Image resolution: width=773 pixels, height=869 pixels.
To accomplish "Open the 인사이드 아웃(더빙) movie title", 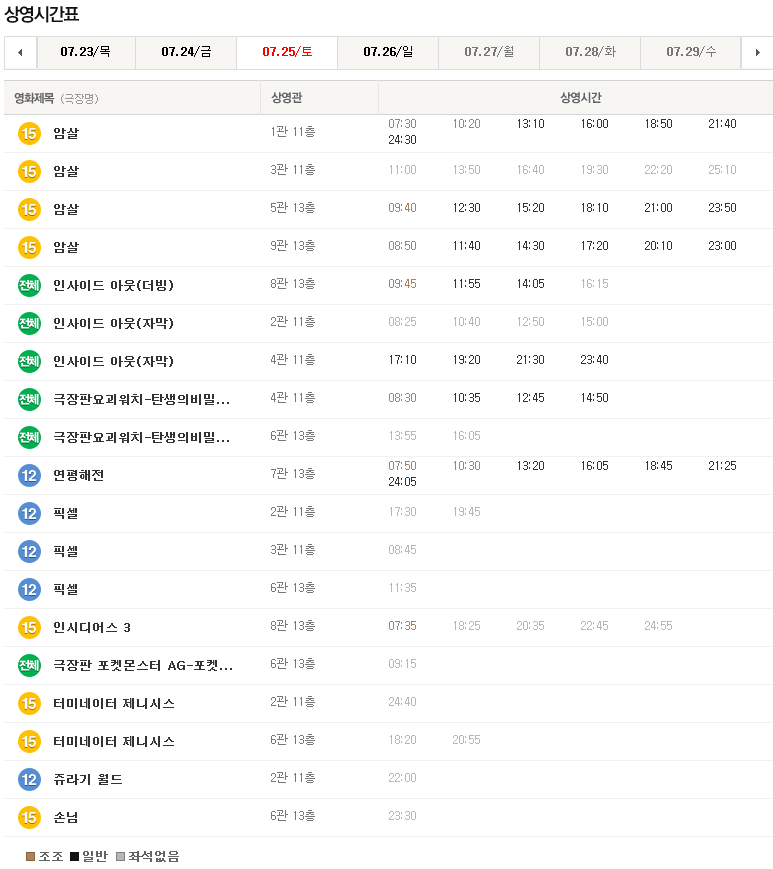I will point(113,285).
